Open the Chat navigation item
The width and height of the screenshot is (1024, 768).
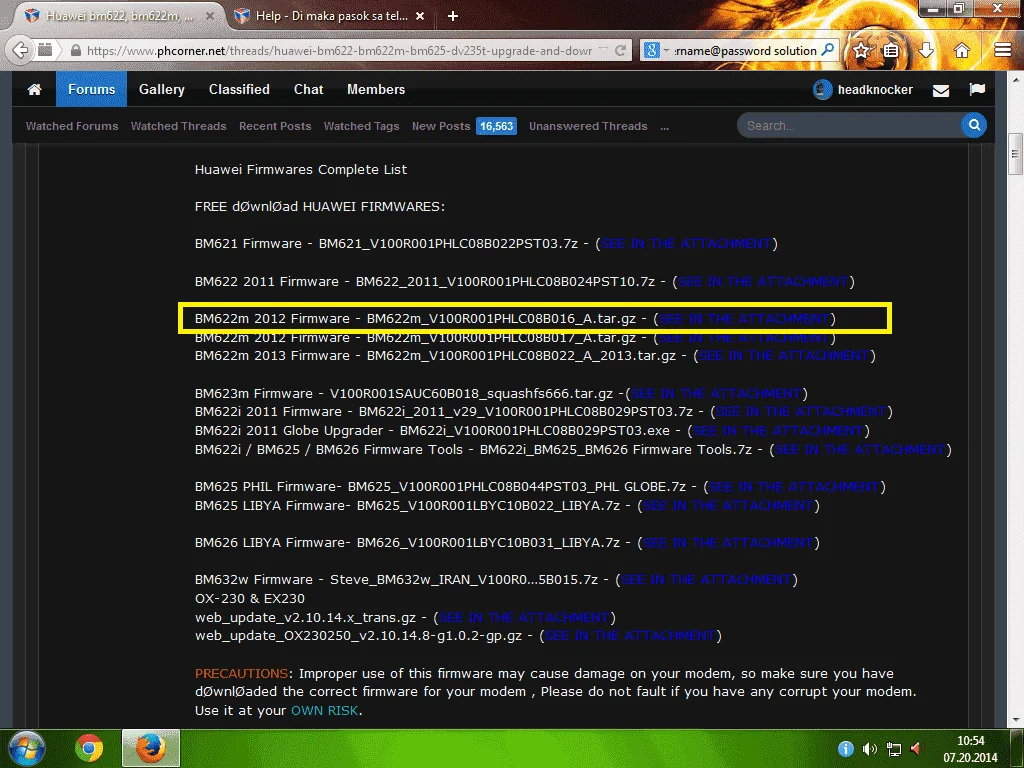pyautogui.click(x=308, y=89)
